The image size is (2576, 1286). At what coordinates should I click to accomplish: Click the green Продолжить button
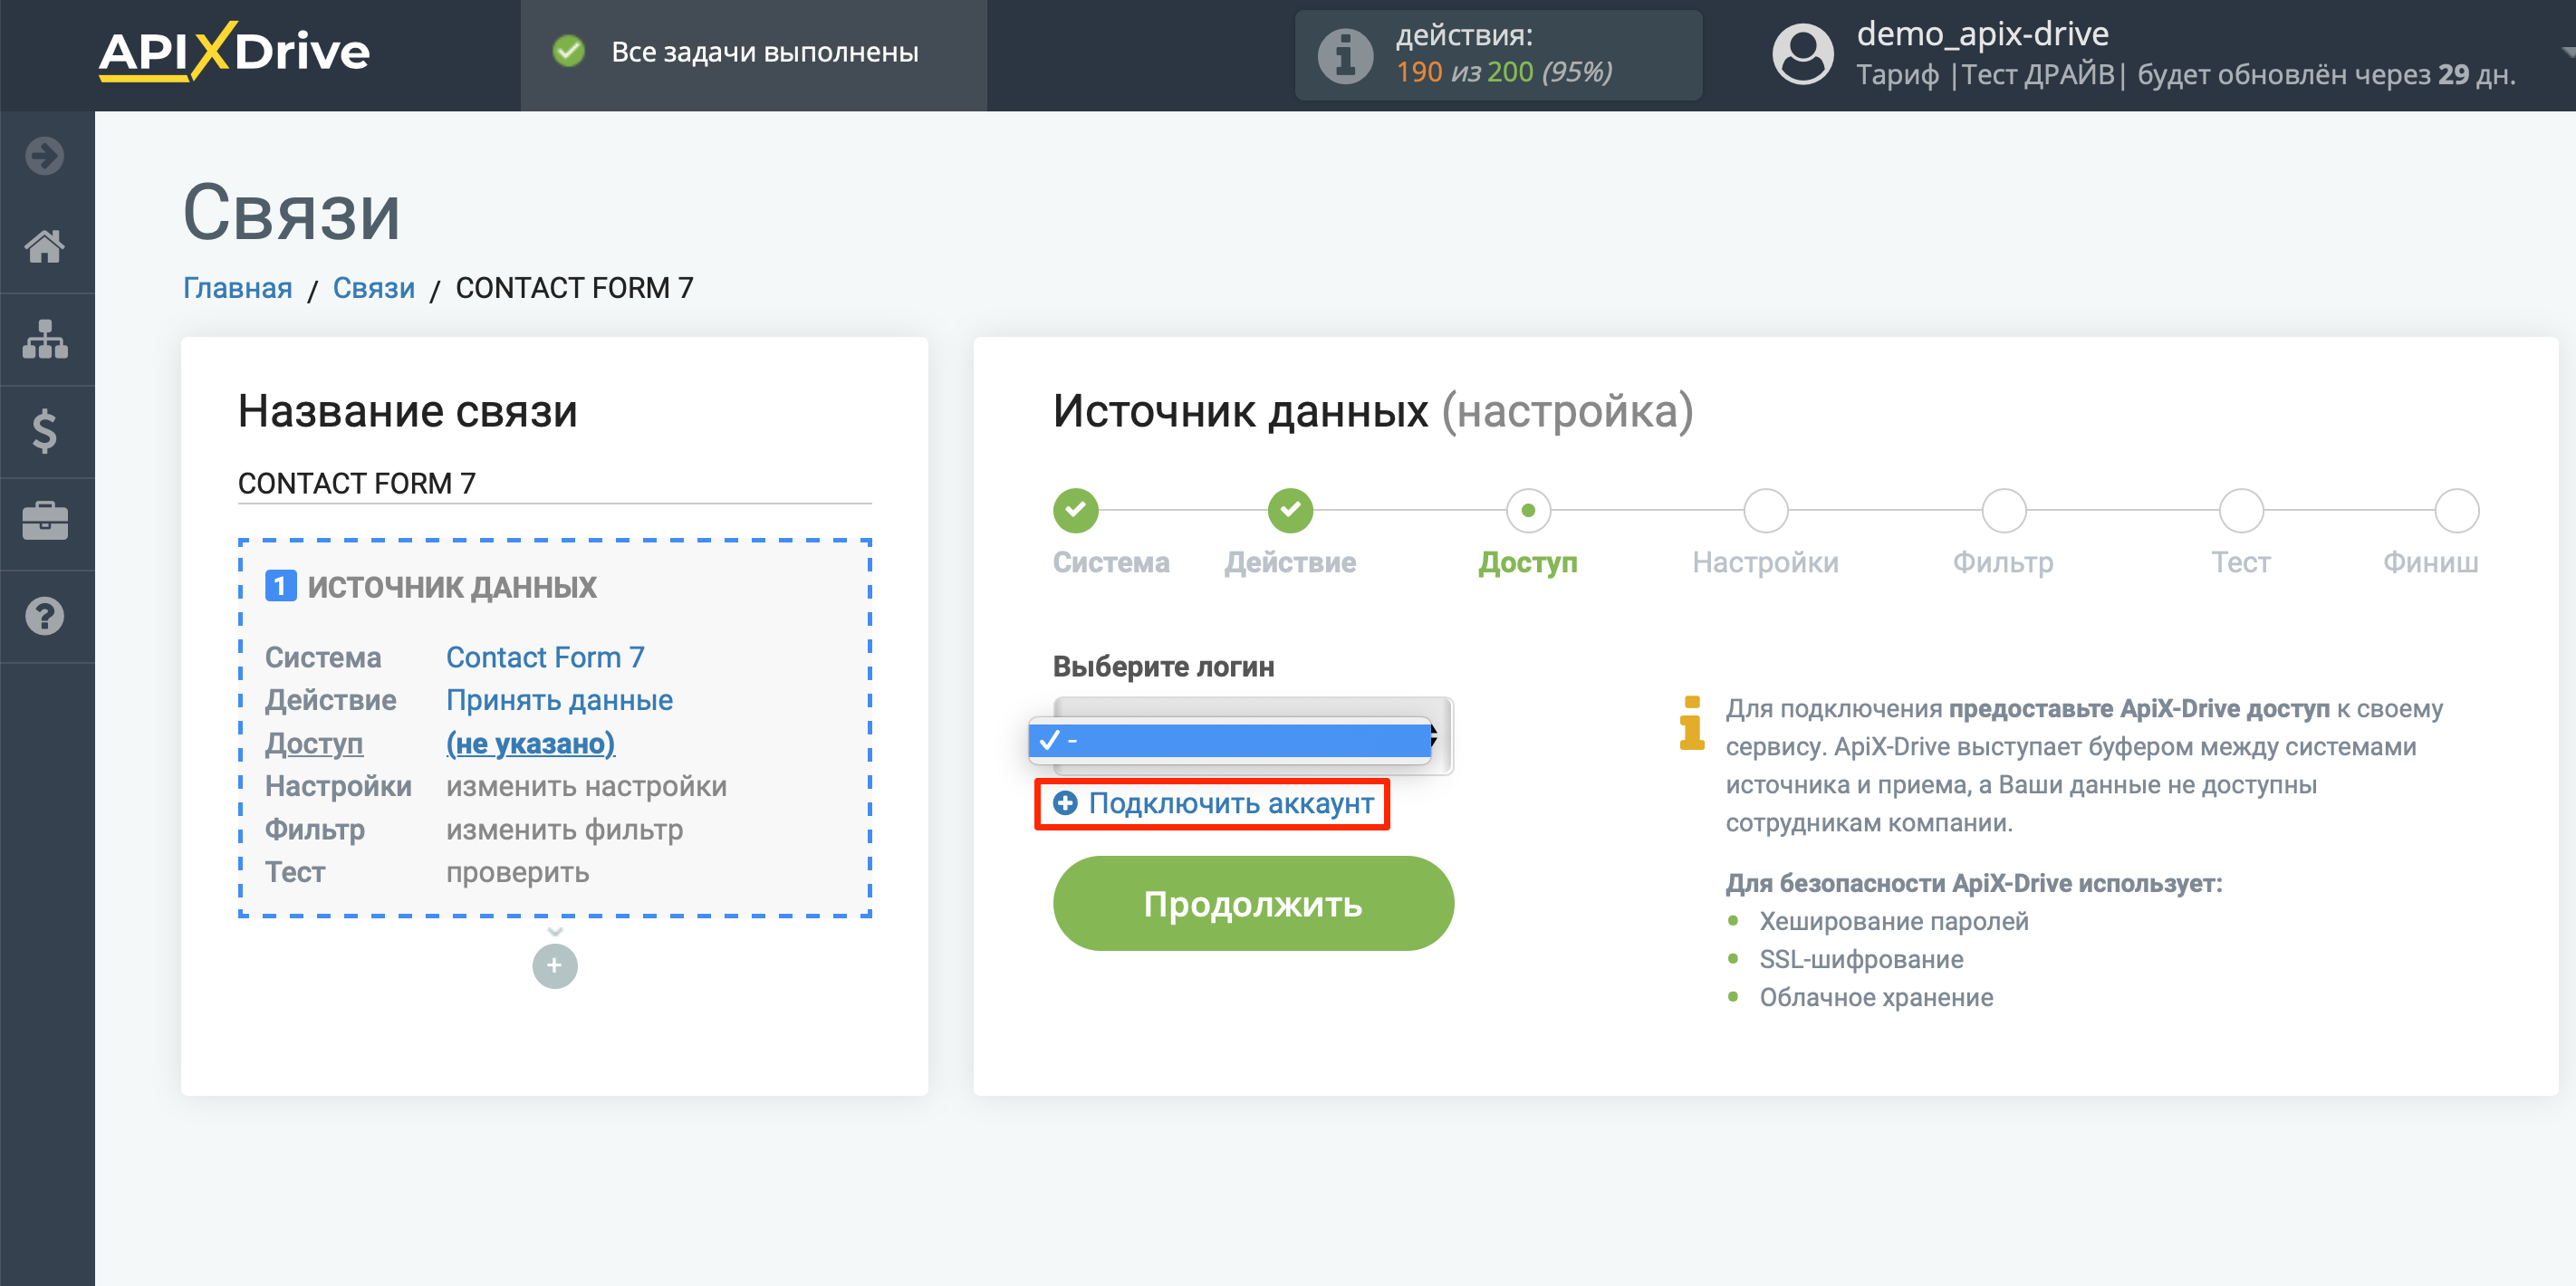pyautogui.click(x=1253, y=904)
